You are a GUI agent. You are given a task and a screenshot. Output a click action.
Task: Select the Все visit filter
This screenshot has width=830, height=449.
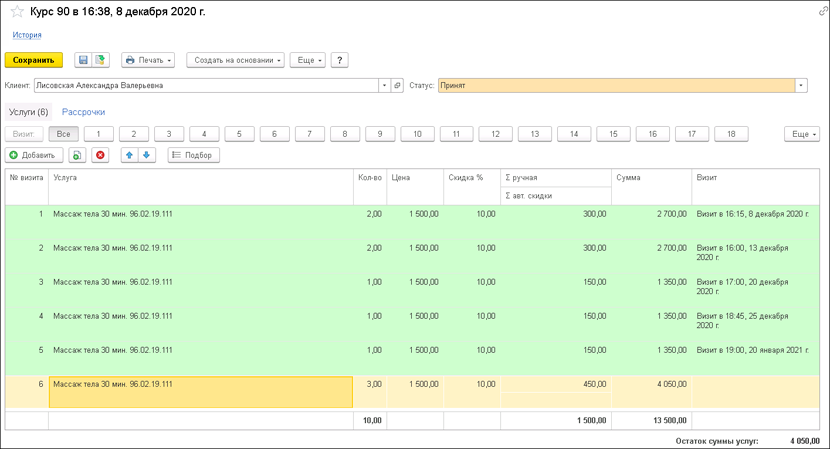point(64,134)
